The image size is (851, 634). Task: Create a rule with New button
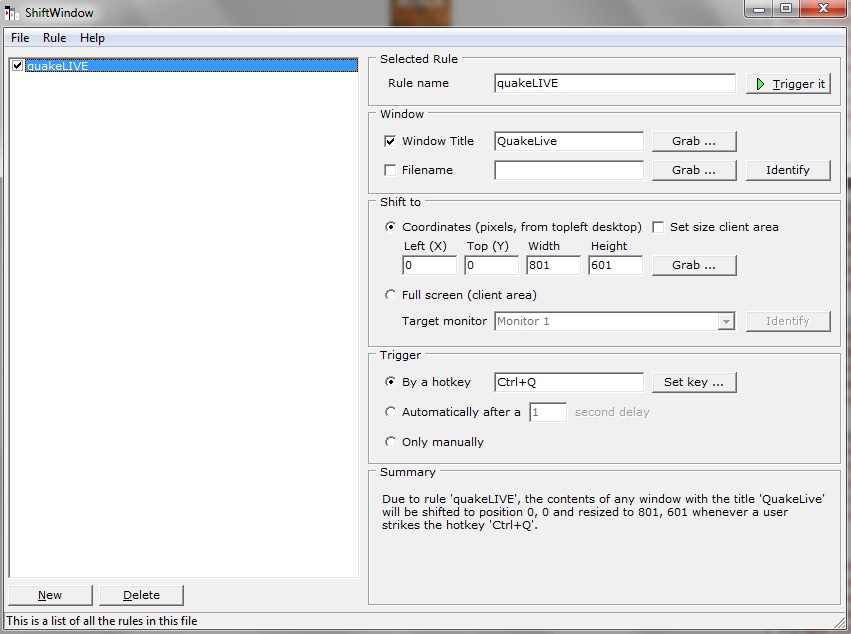pos(50,595)
